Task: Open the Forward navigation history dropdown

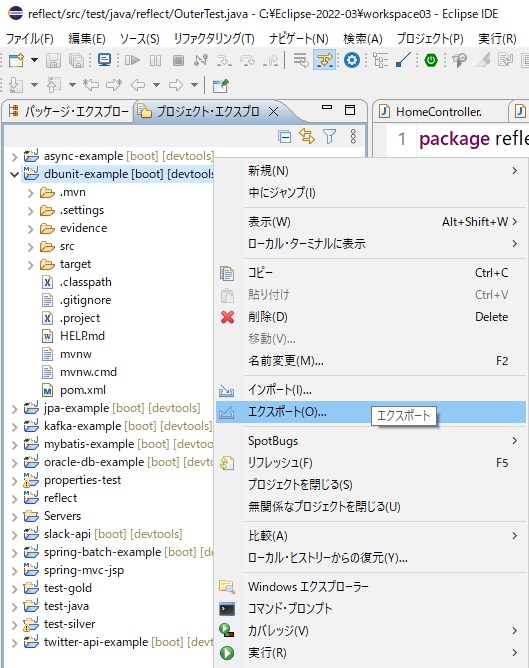Action: (194, 85)
